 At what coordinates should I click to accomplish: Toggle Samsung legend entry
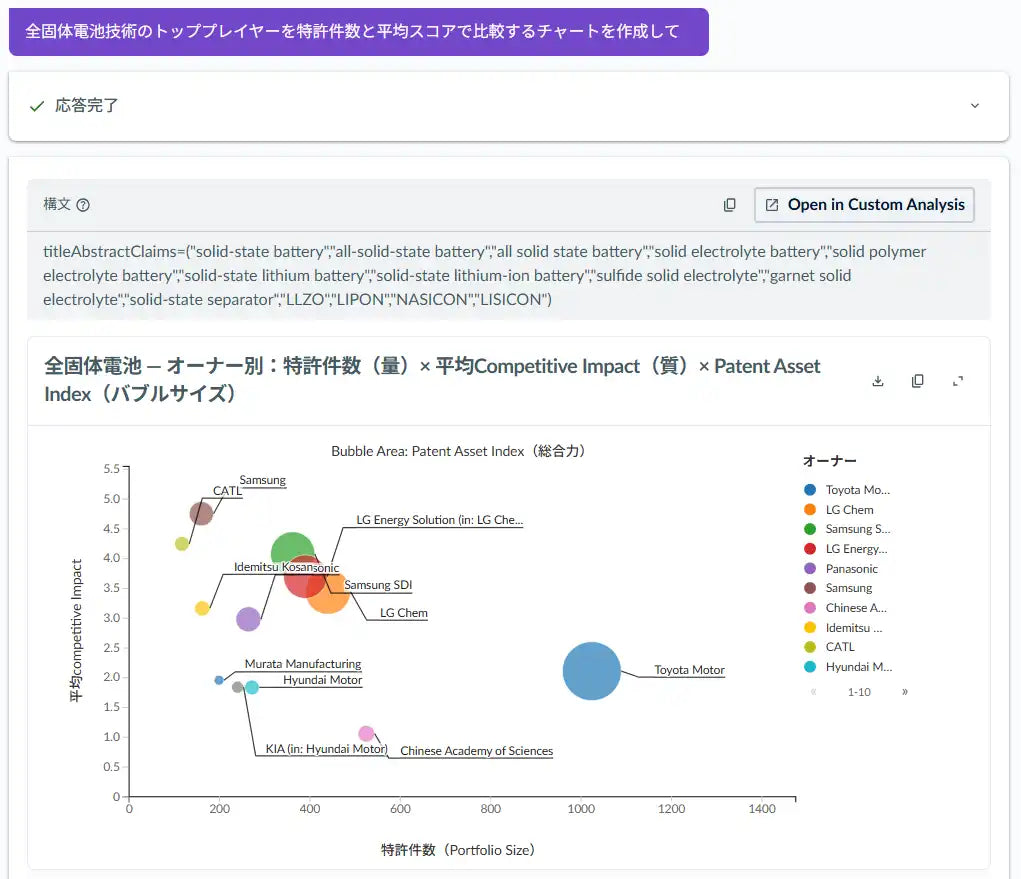click(x=838, y=588)
